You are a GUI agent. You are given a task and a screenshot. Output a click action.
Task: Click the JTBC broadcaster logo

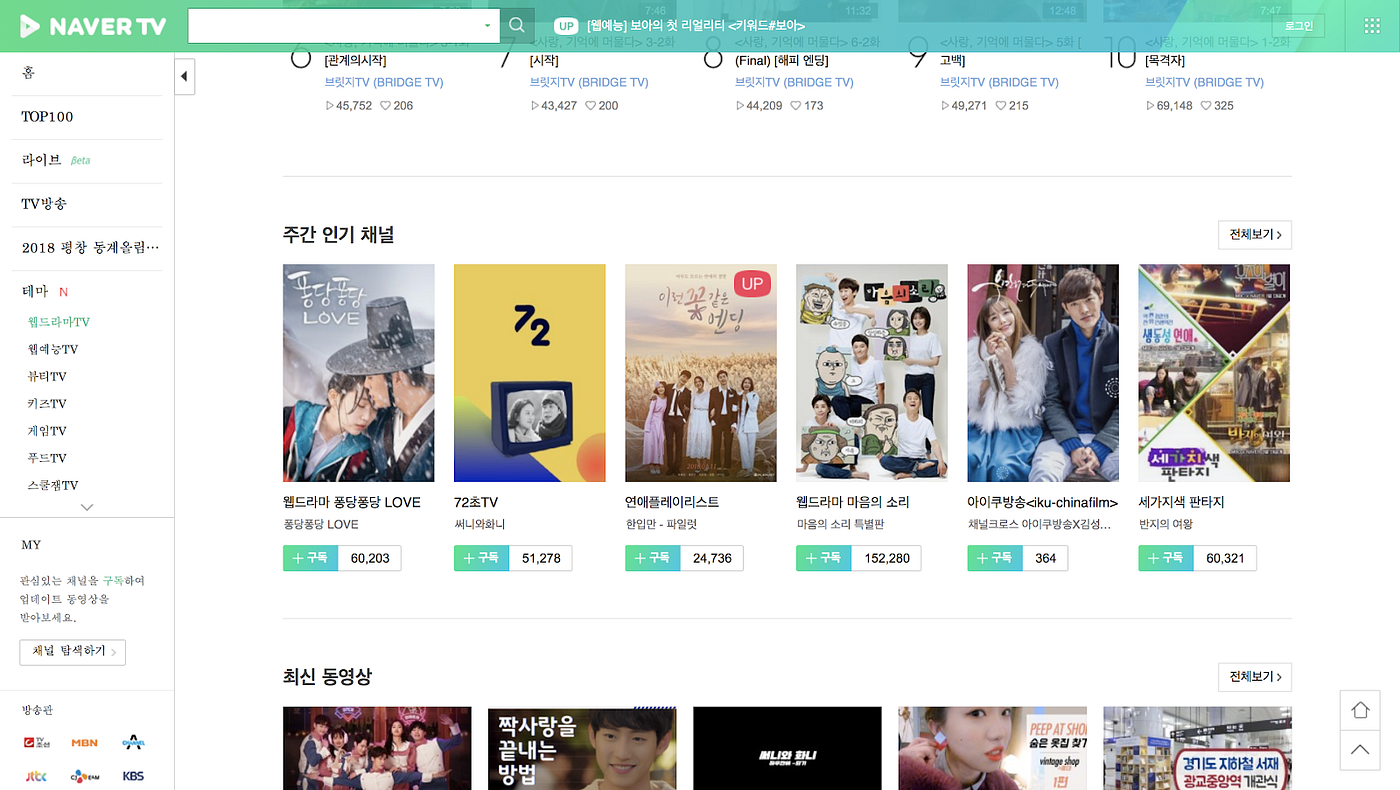pyautogui.click(x=36, y=776)
